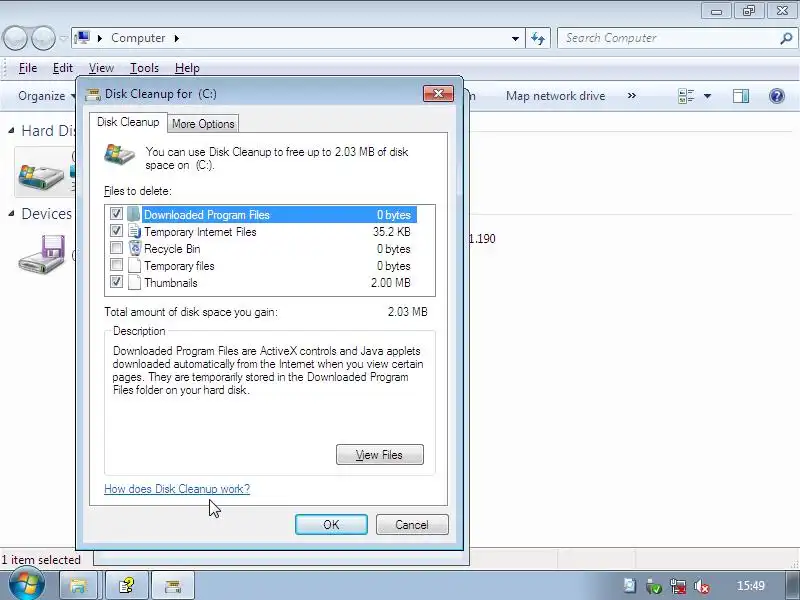Check the Downloaded Program Files checkbox

(x=116, y=214)
